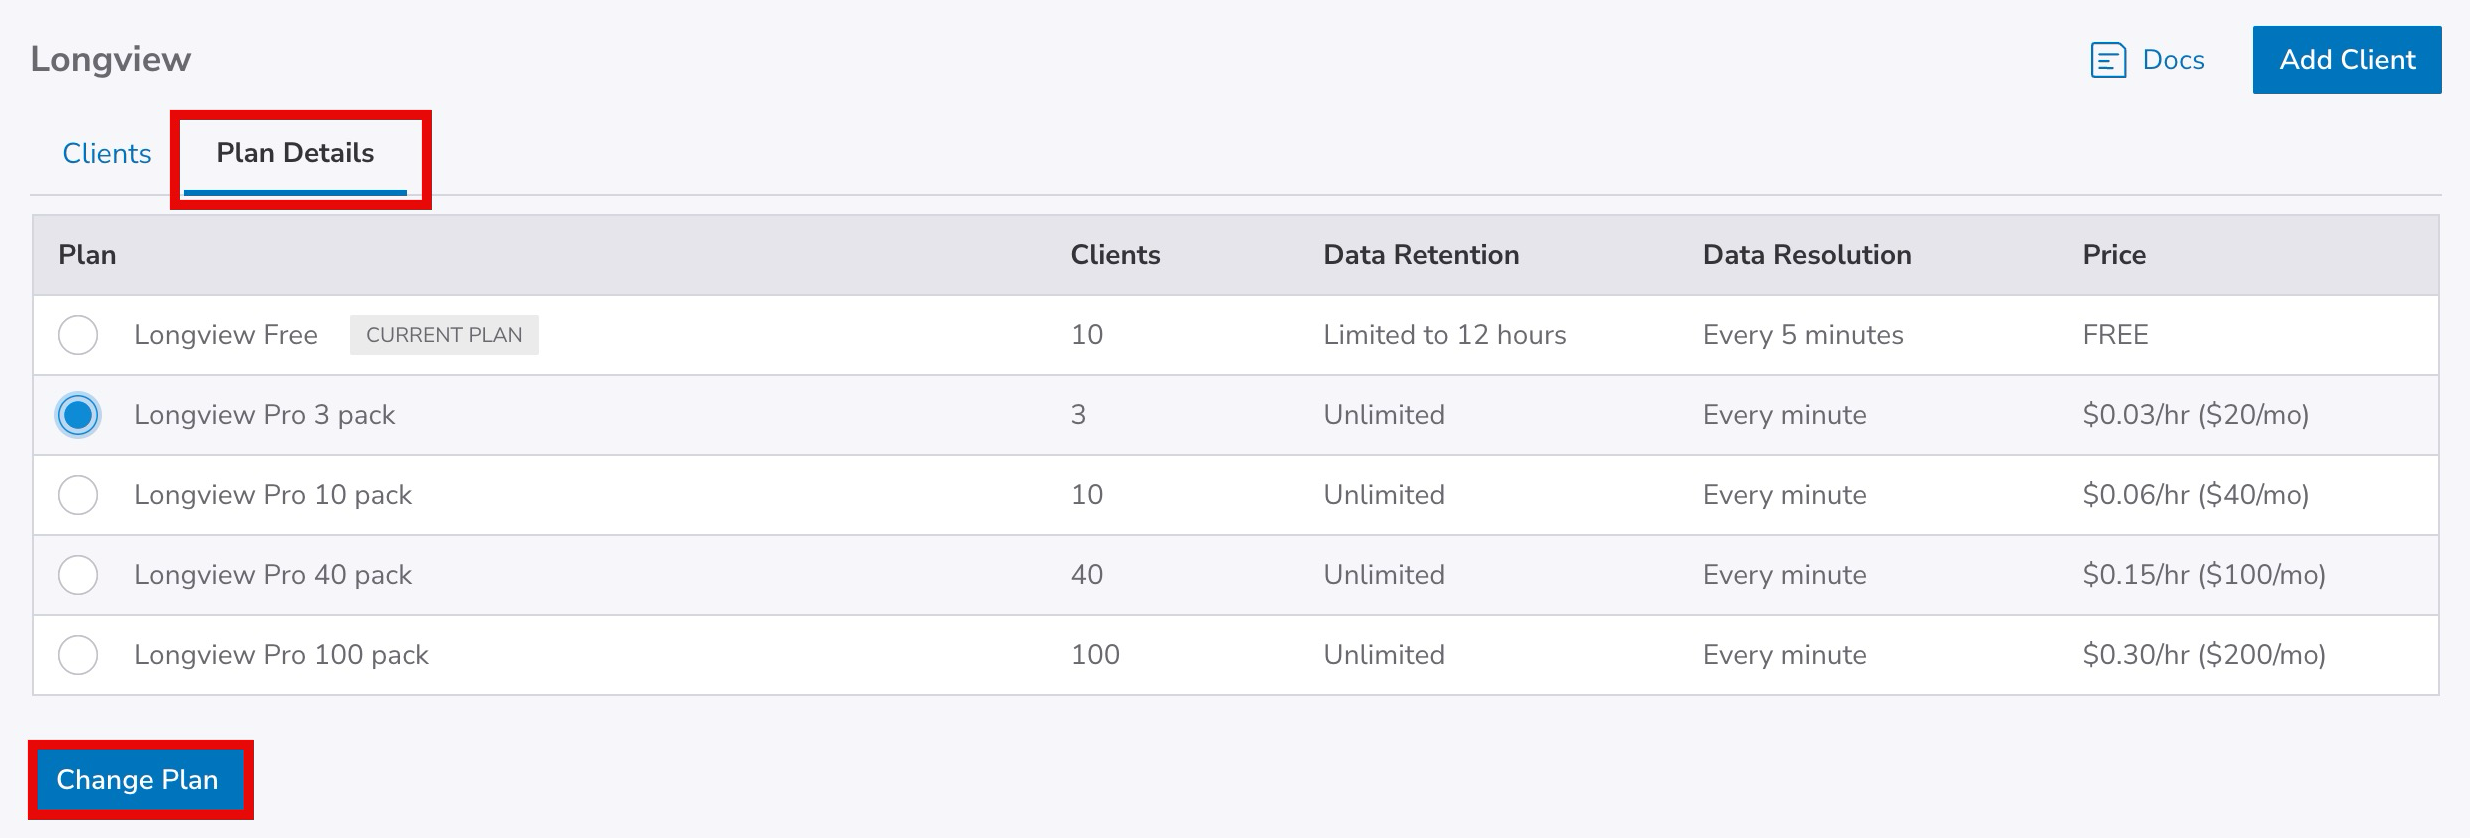The image size is (2470, 838).
Task: Select the Longview Free radio button
Action: click(78, 335)
